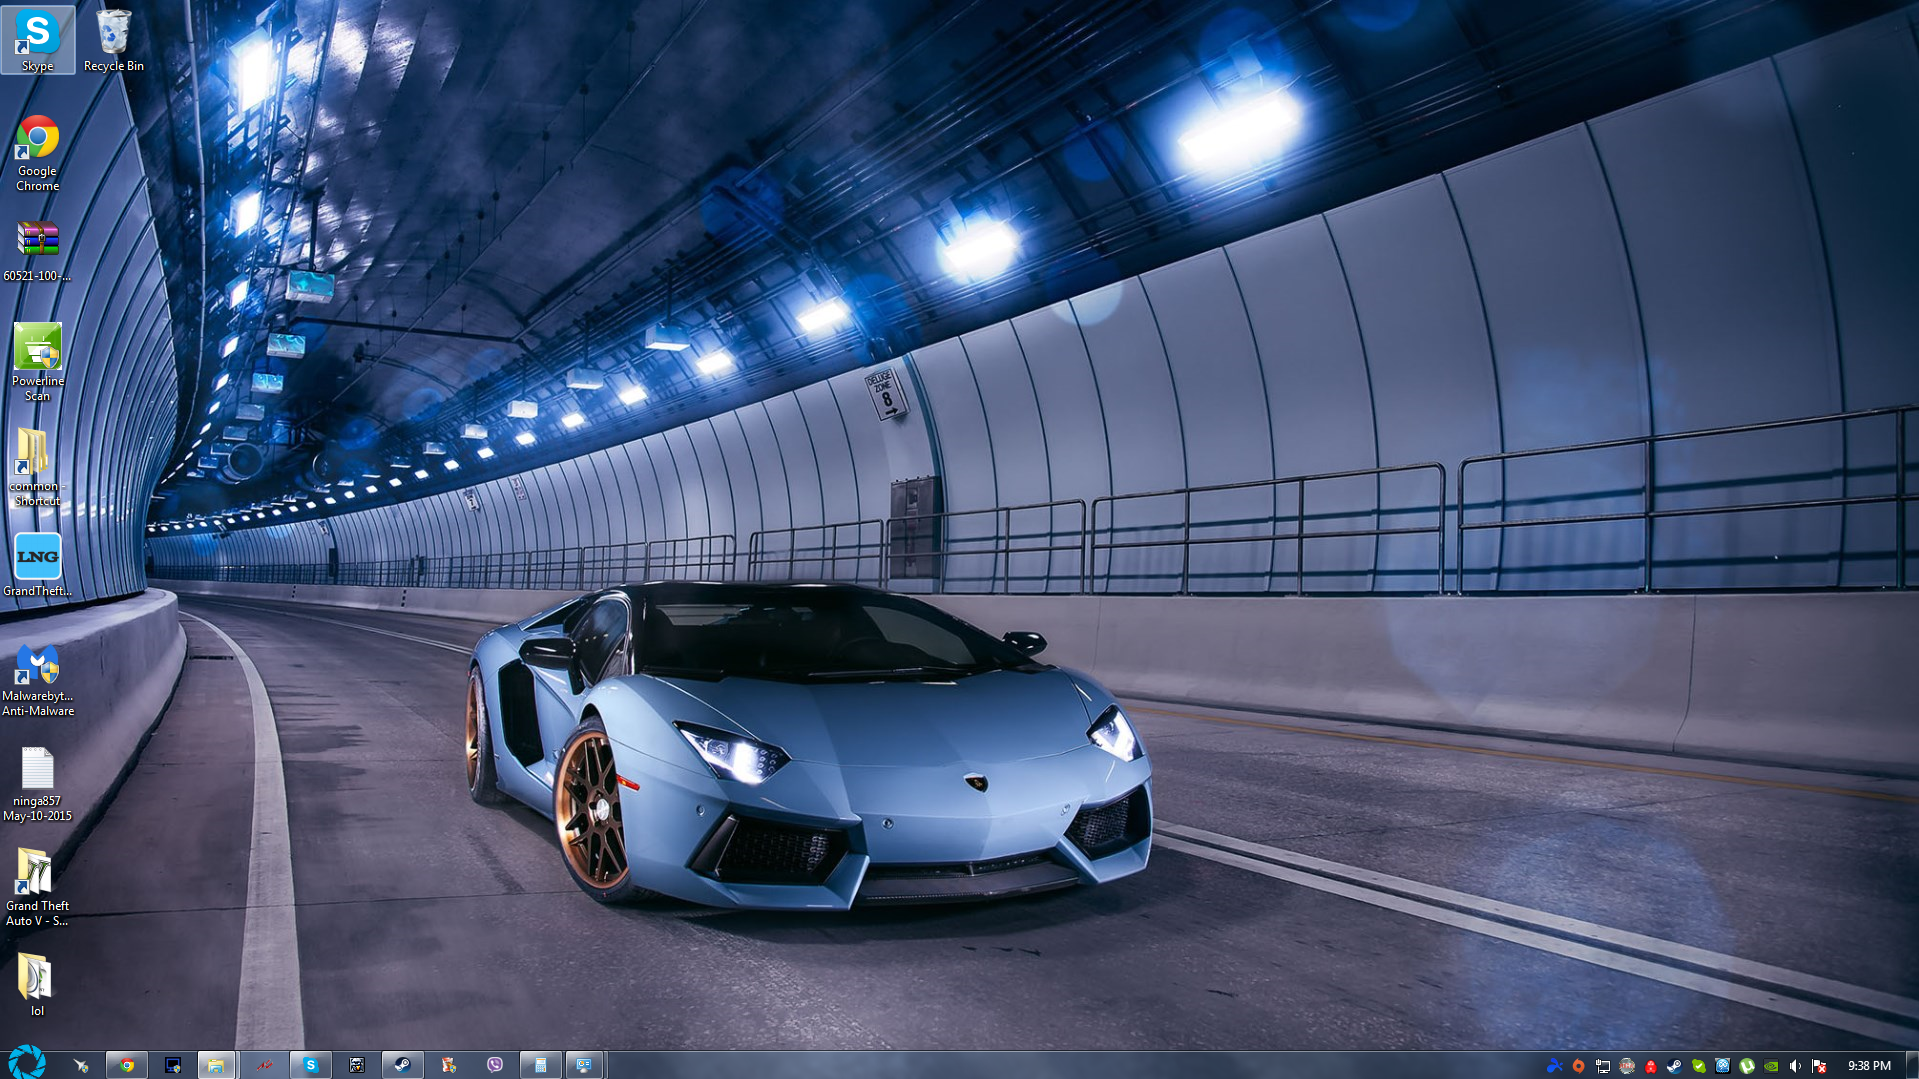Select the lol folder on desktop
The height and width of the screenshot is (1079, 1919).
[x=37, y=985]
